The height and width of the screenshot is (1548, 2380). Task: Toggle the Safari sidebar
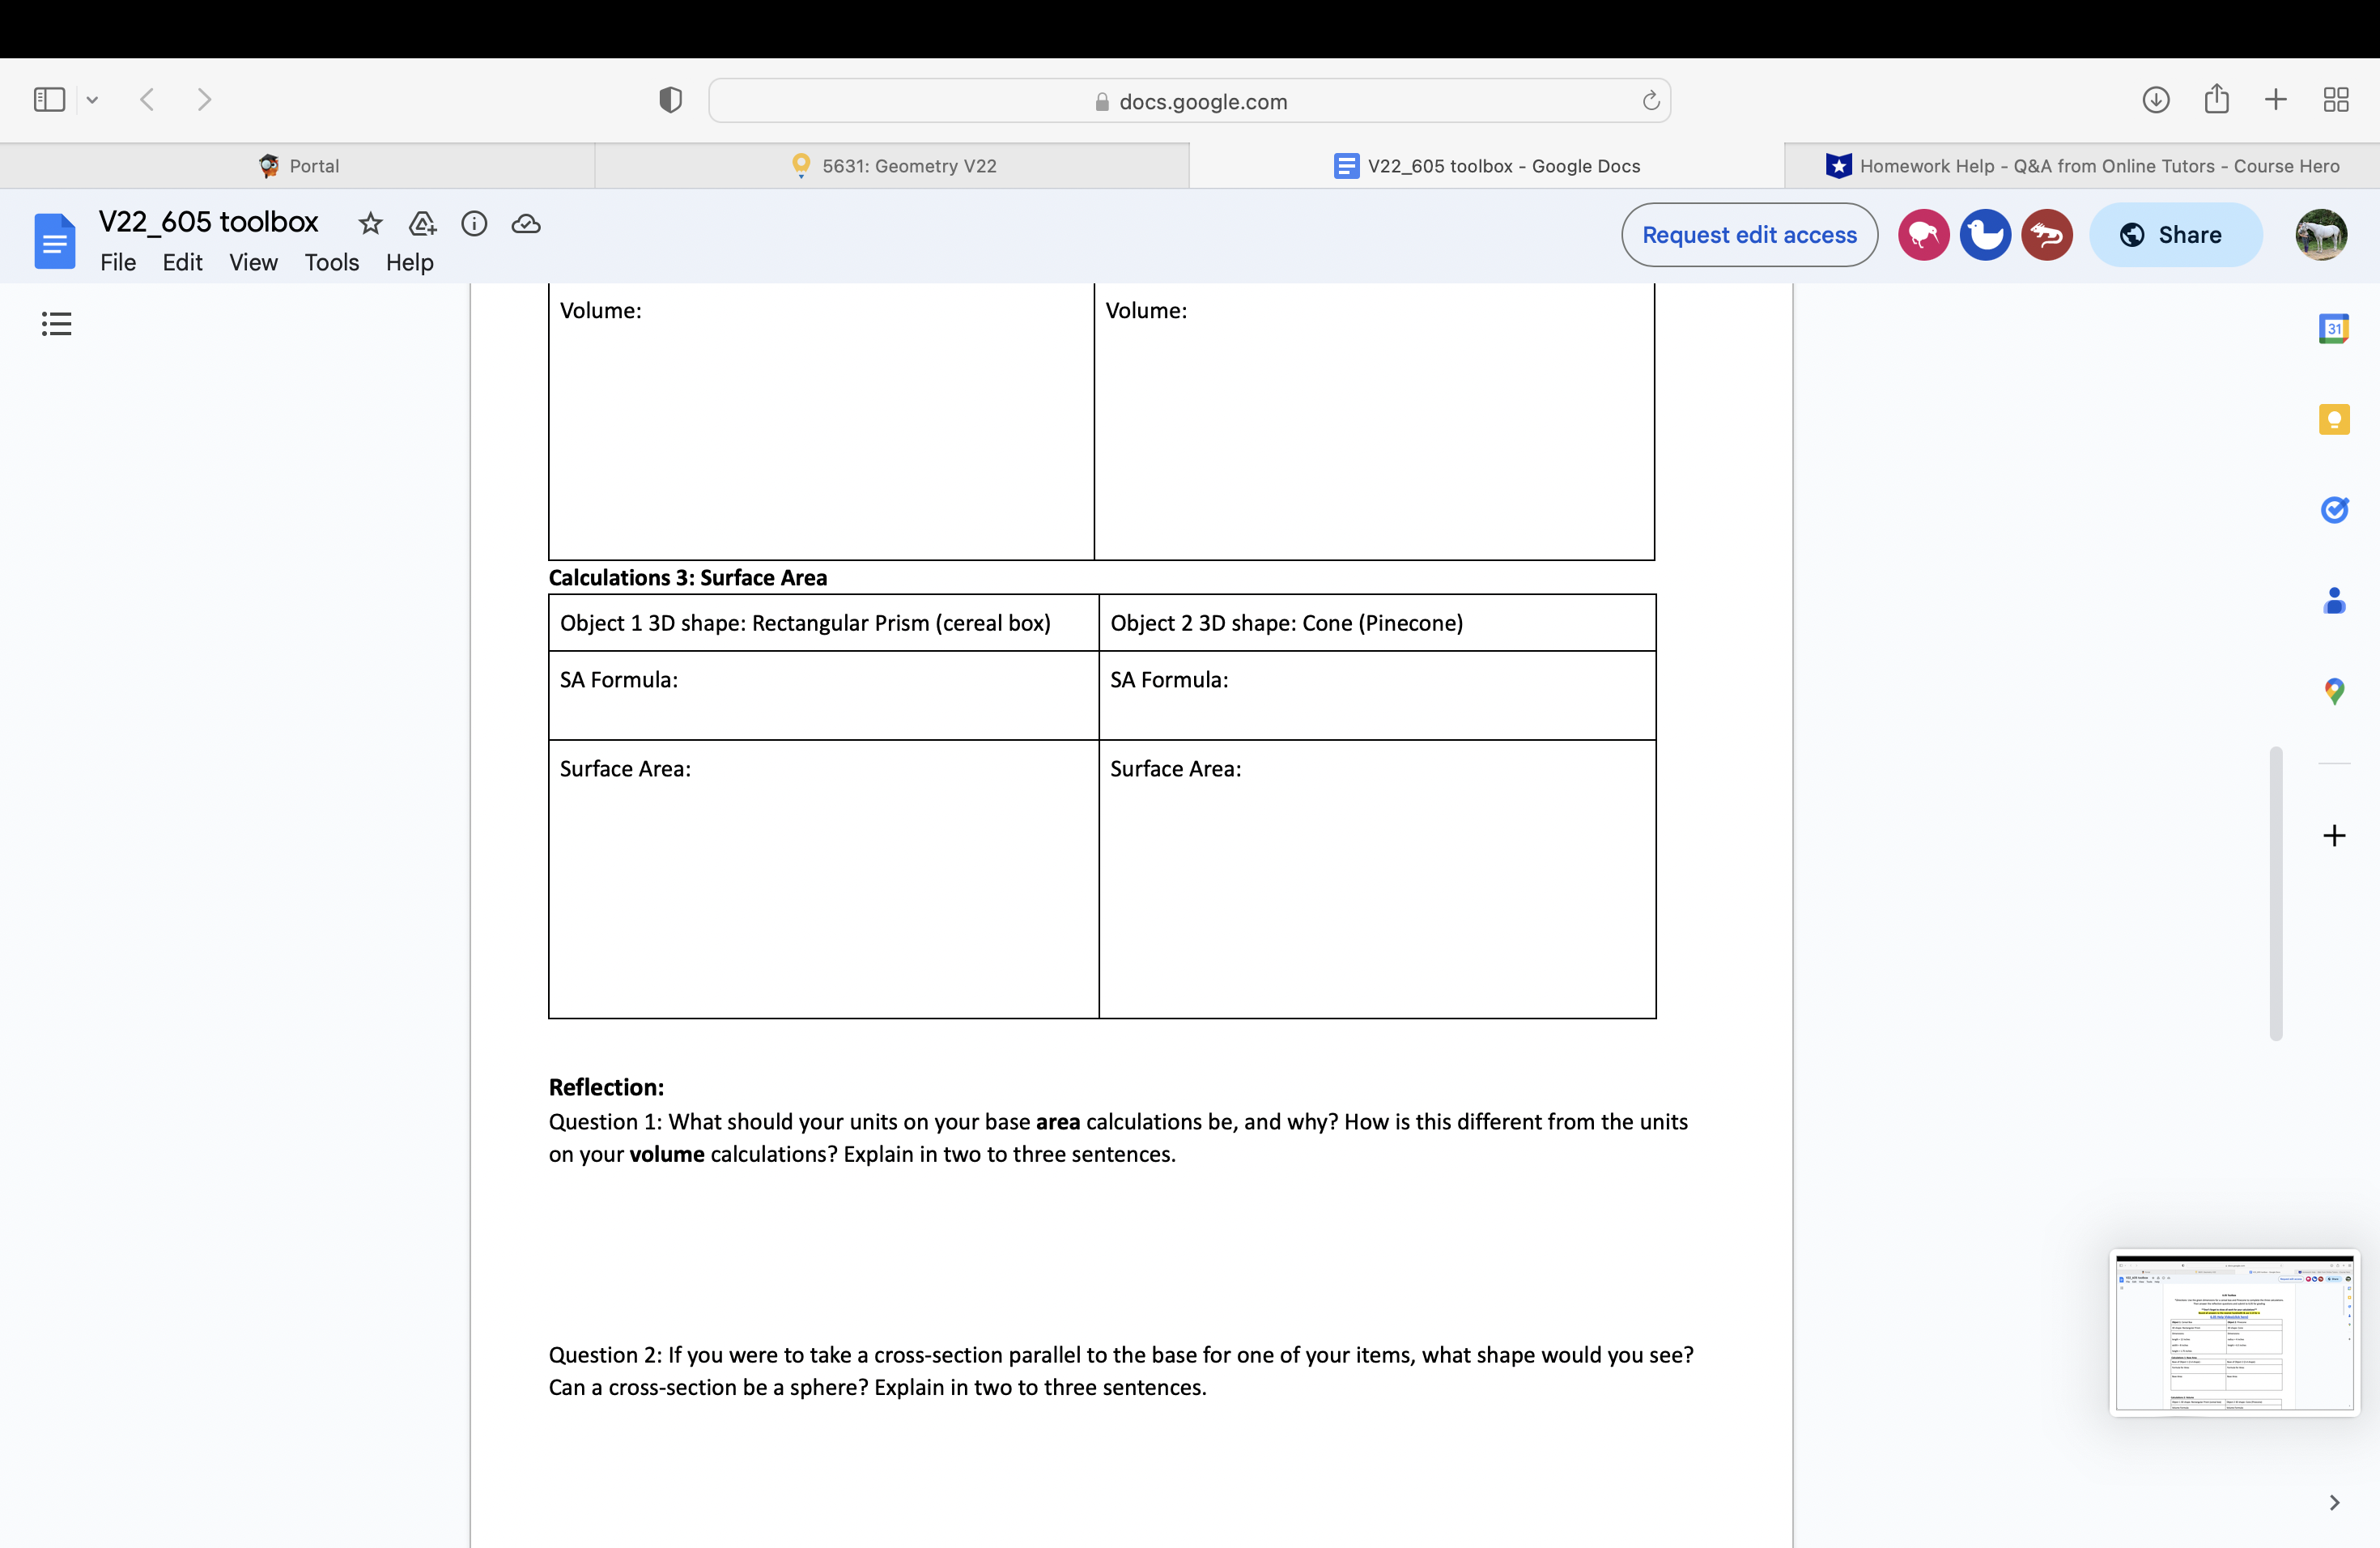tap(48, 99)
